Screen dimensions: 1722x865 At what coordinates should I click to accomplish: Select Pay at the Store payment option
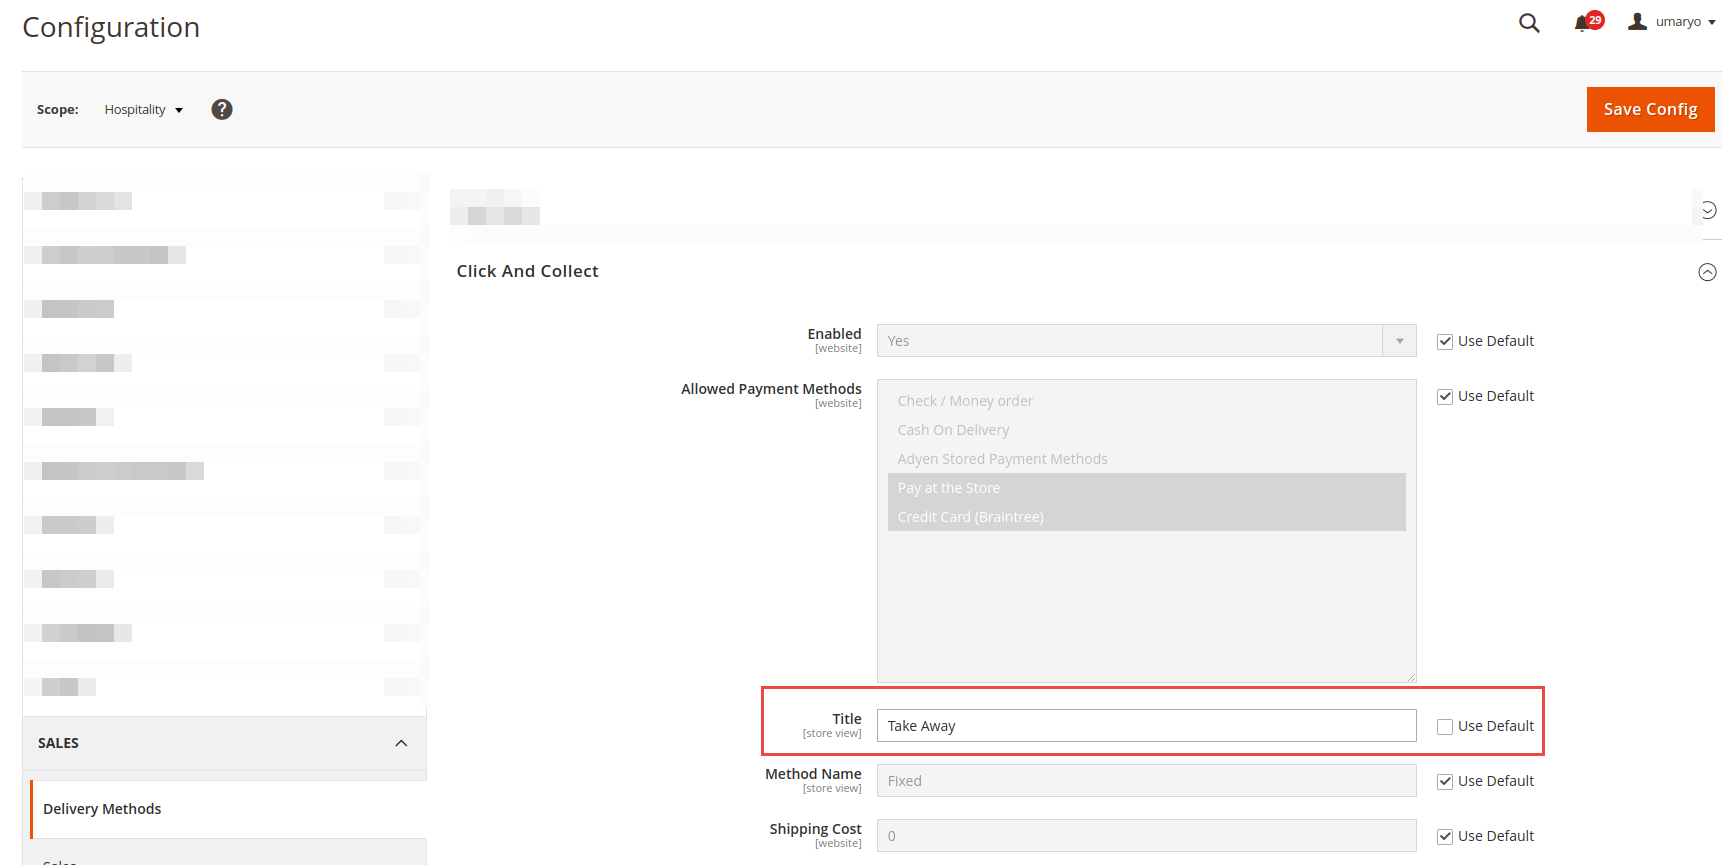pyautogui.click(x=949, y=488)
